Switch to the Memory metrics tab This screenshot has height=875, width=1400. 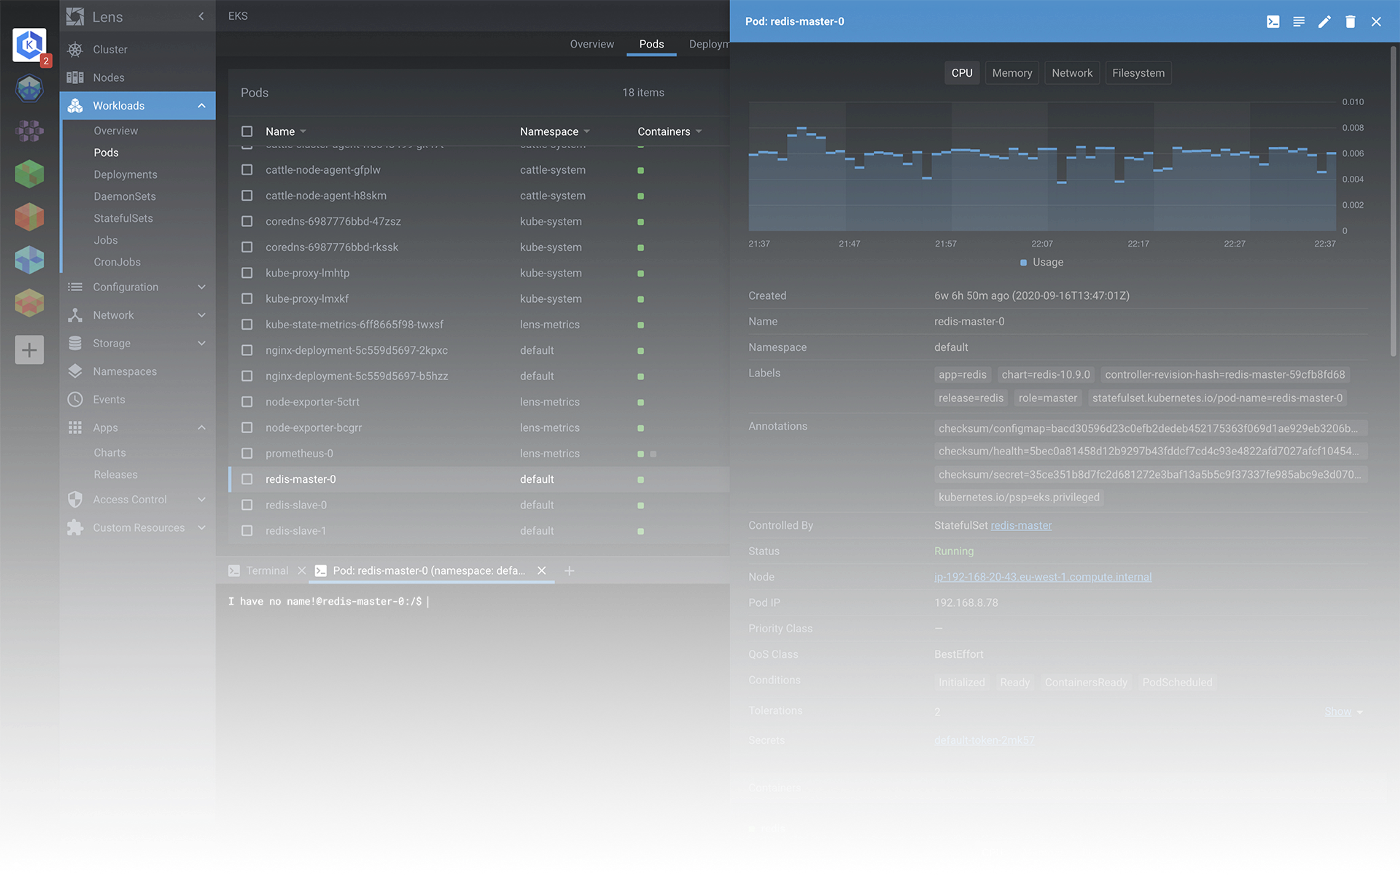point(1012,73)
